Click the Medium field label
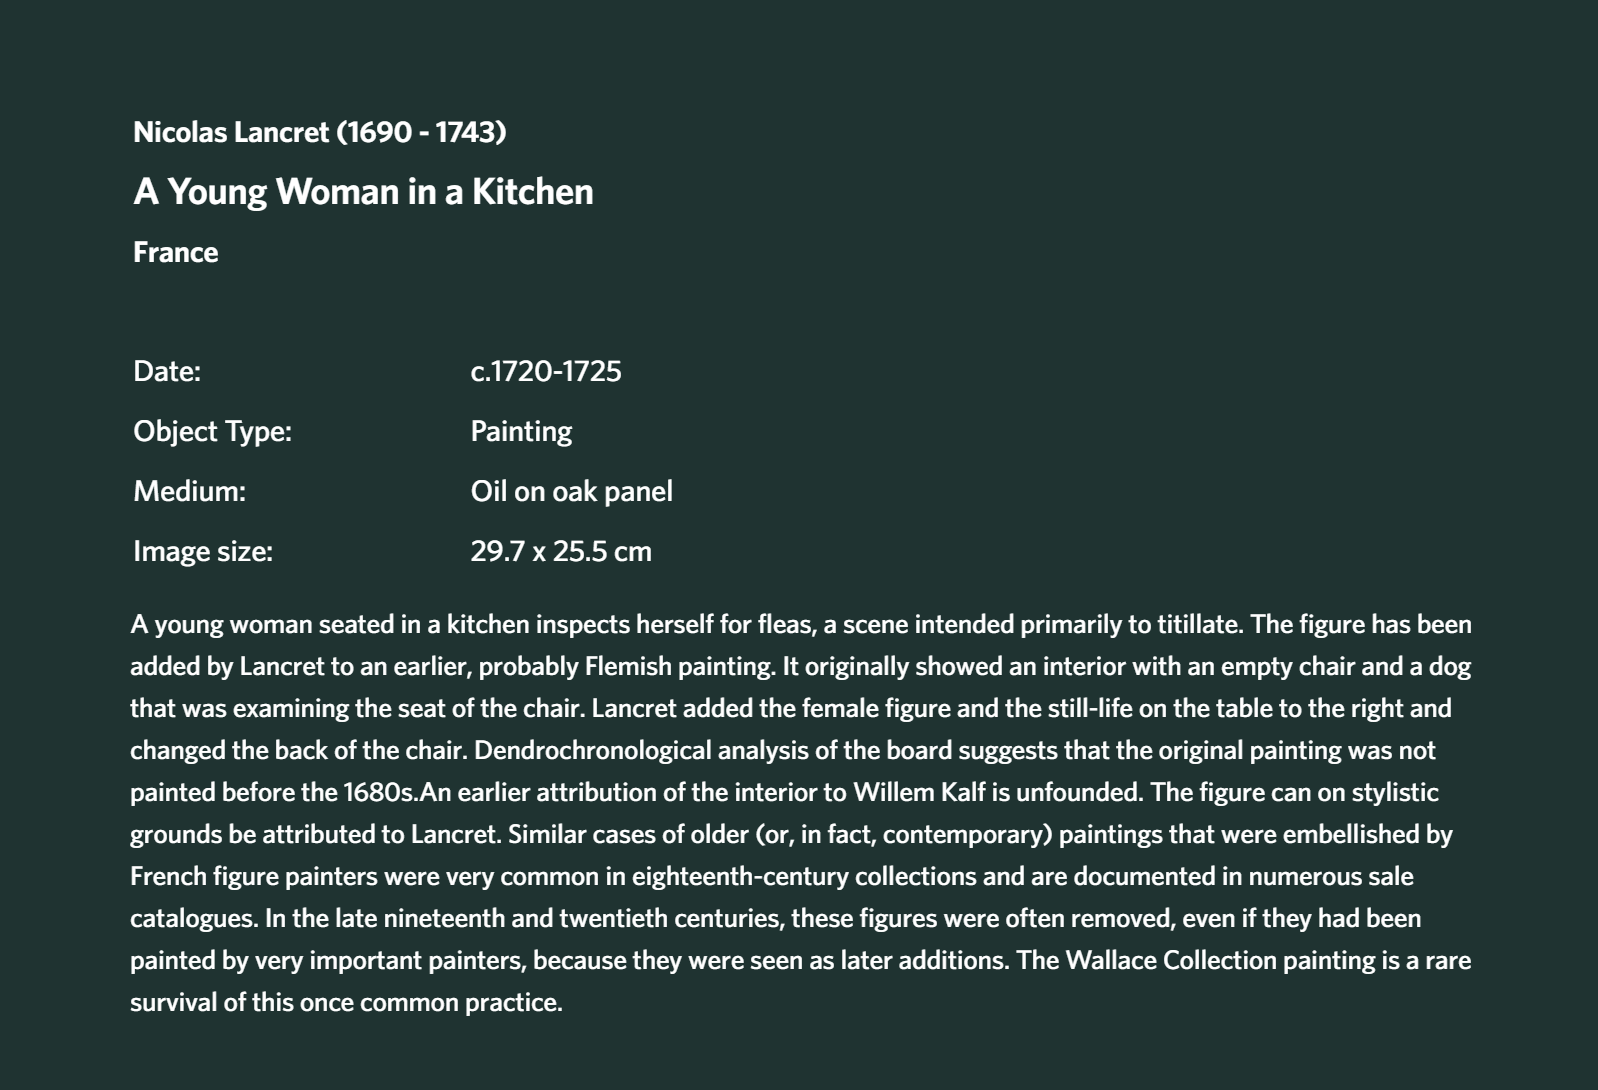Viewport: 1598px width, 1090px height. coord(189,491)
